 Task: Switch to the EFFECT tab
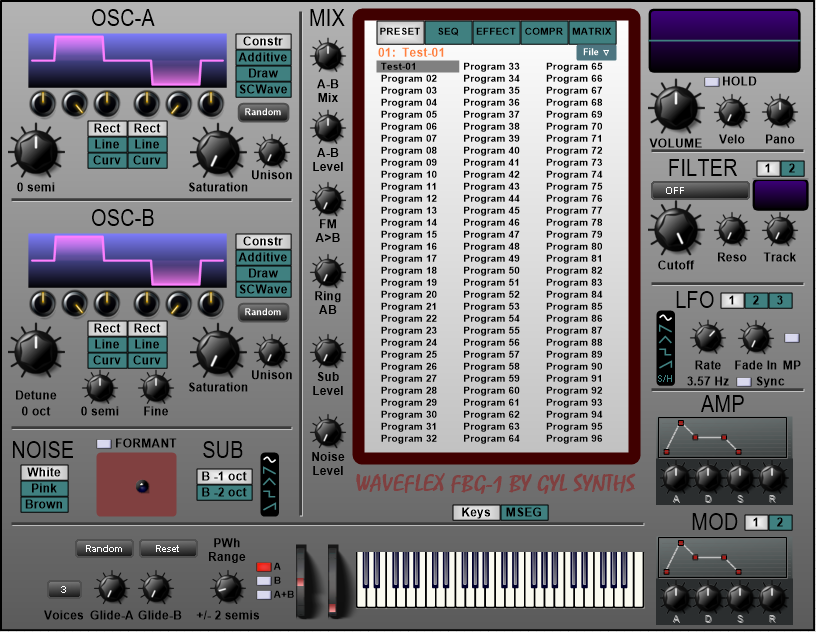coord(496,32)
